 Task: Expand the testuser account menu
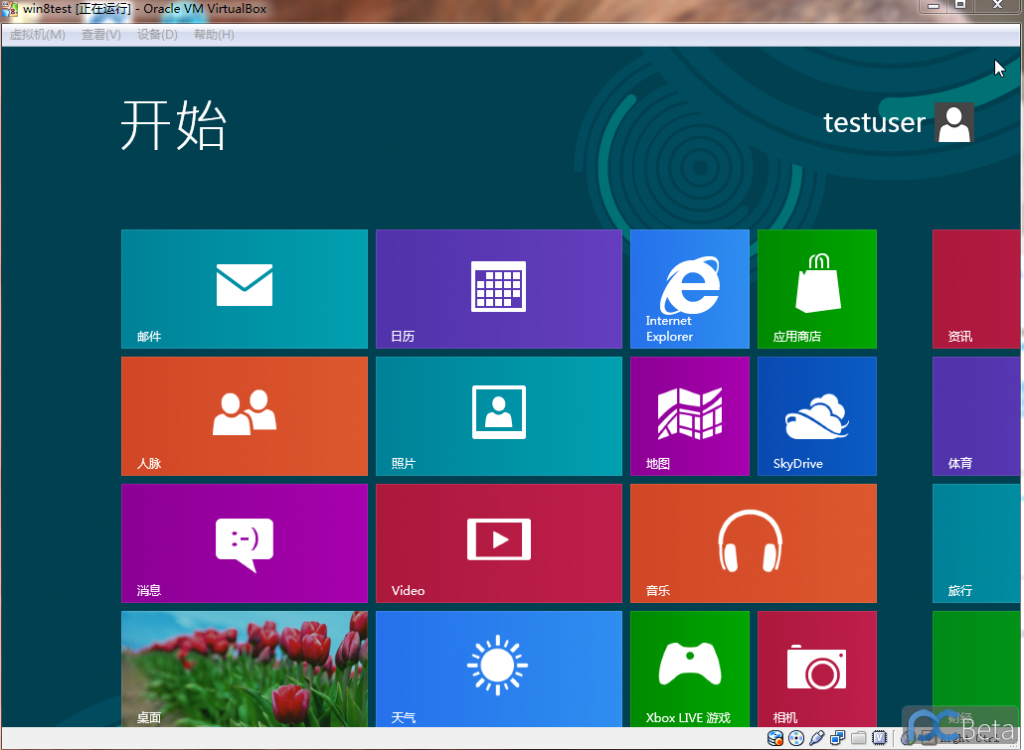pos(897,123)
